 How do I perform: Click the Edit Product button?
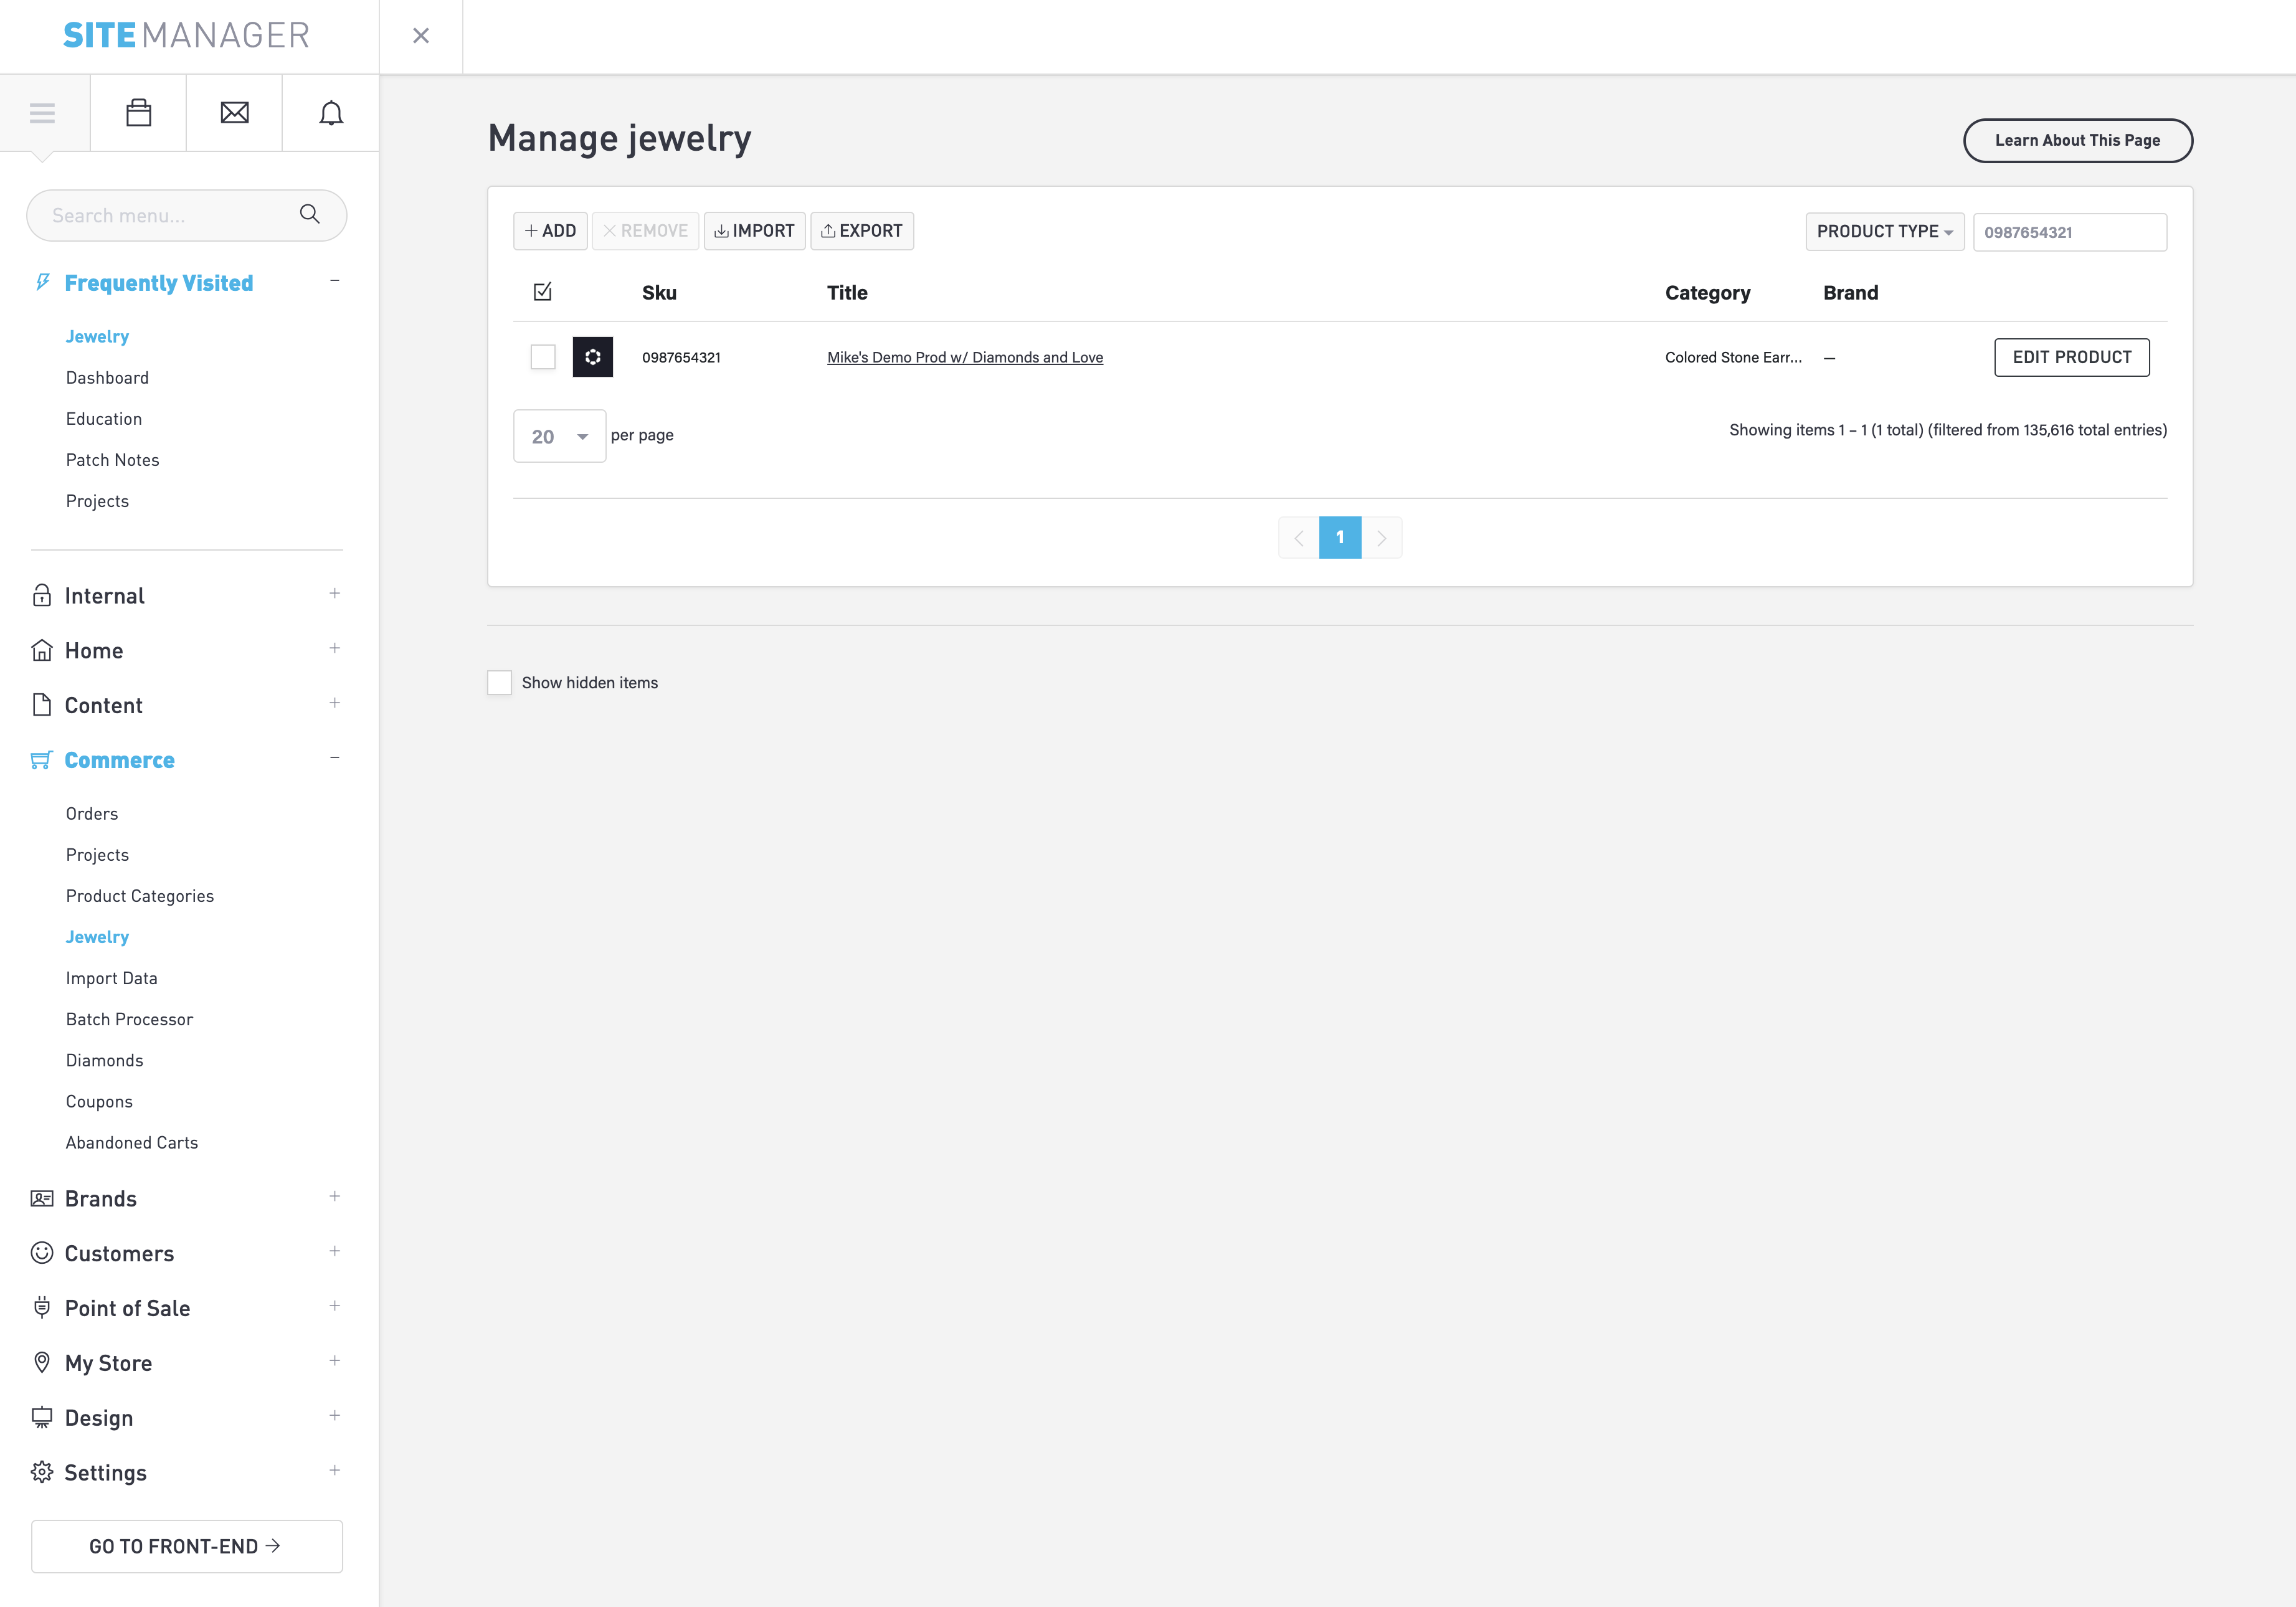(2071, 357)
